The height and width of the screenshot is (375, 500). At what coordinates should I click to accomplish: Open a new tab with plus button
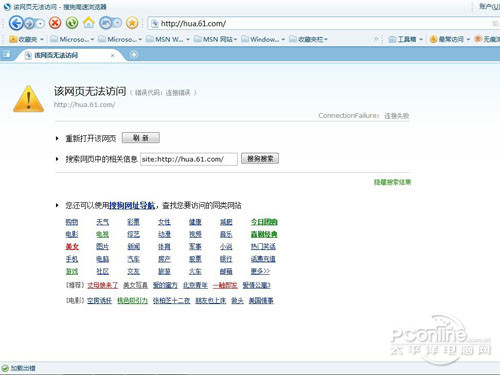click(x=134, y=55)
